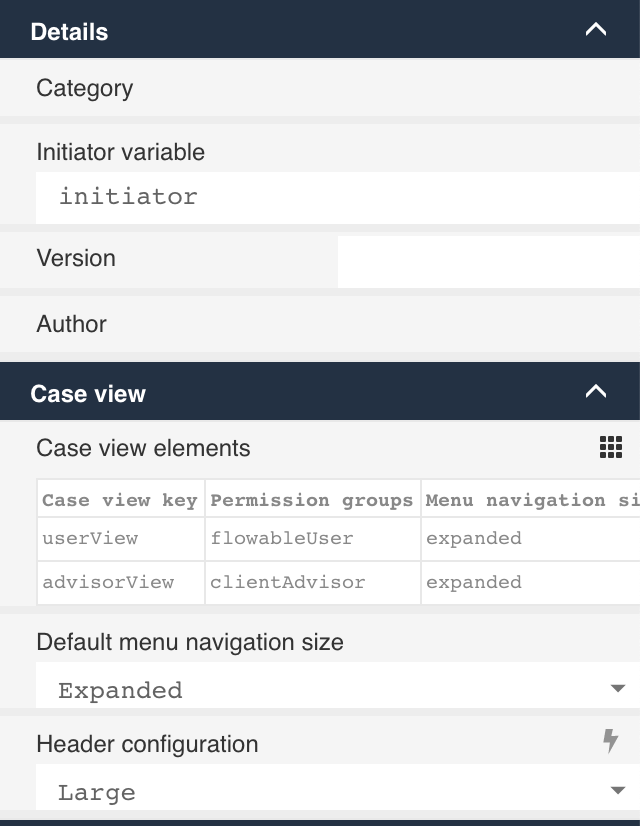
Task: Select the advisorView cell in the table
Action: click(x=120, y=582)
